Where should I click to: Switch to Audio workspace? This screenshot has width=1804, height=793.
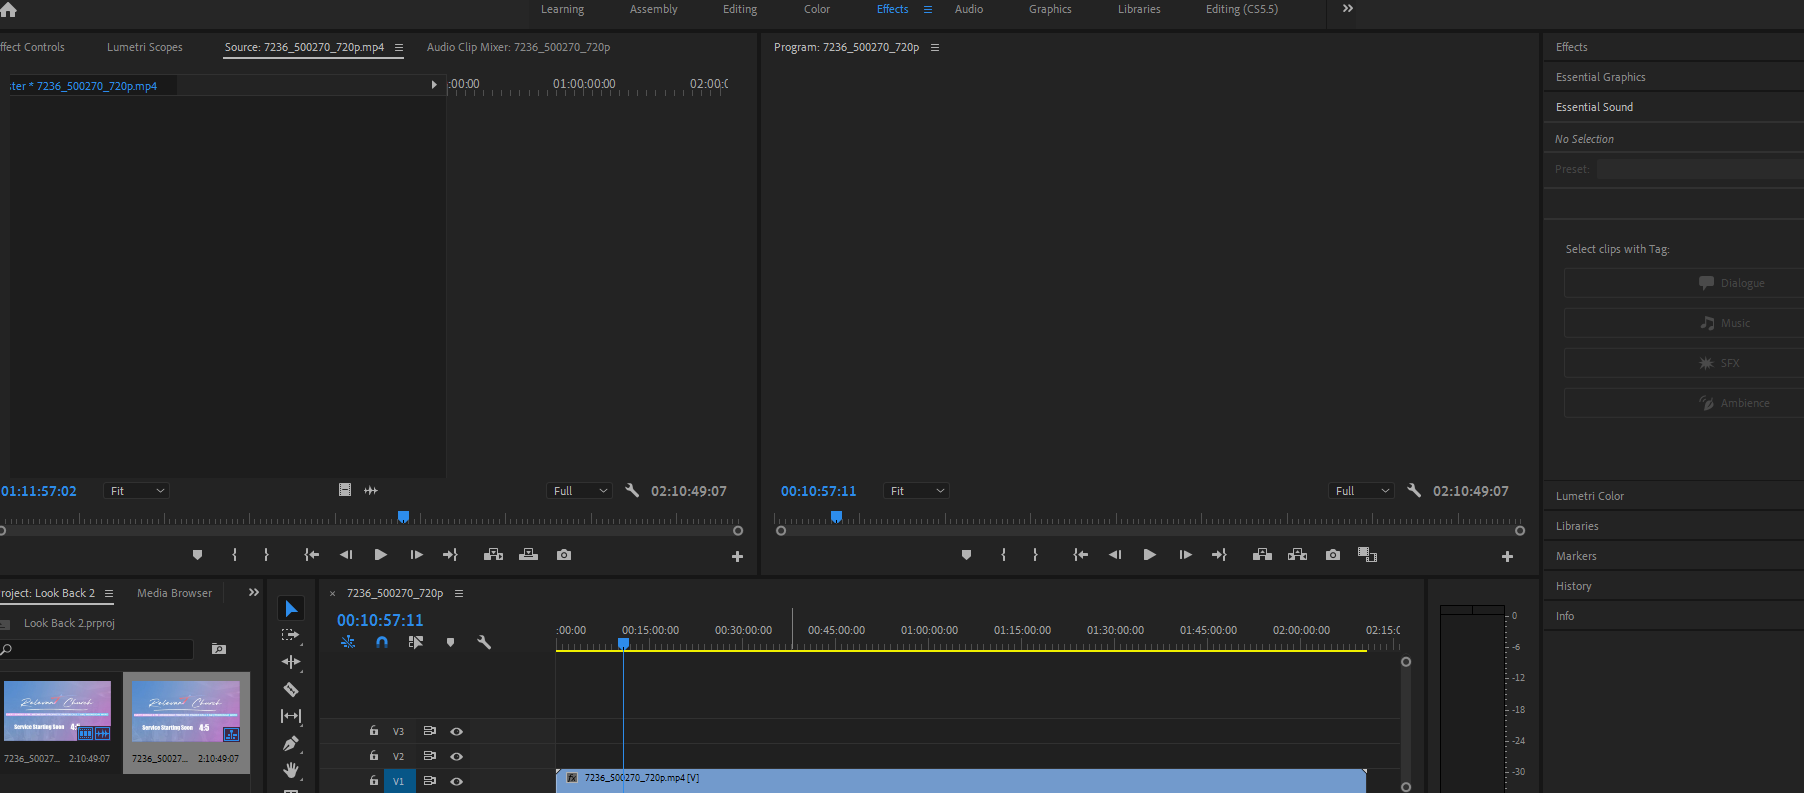click(x=969, y=9)
